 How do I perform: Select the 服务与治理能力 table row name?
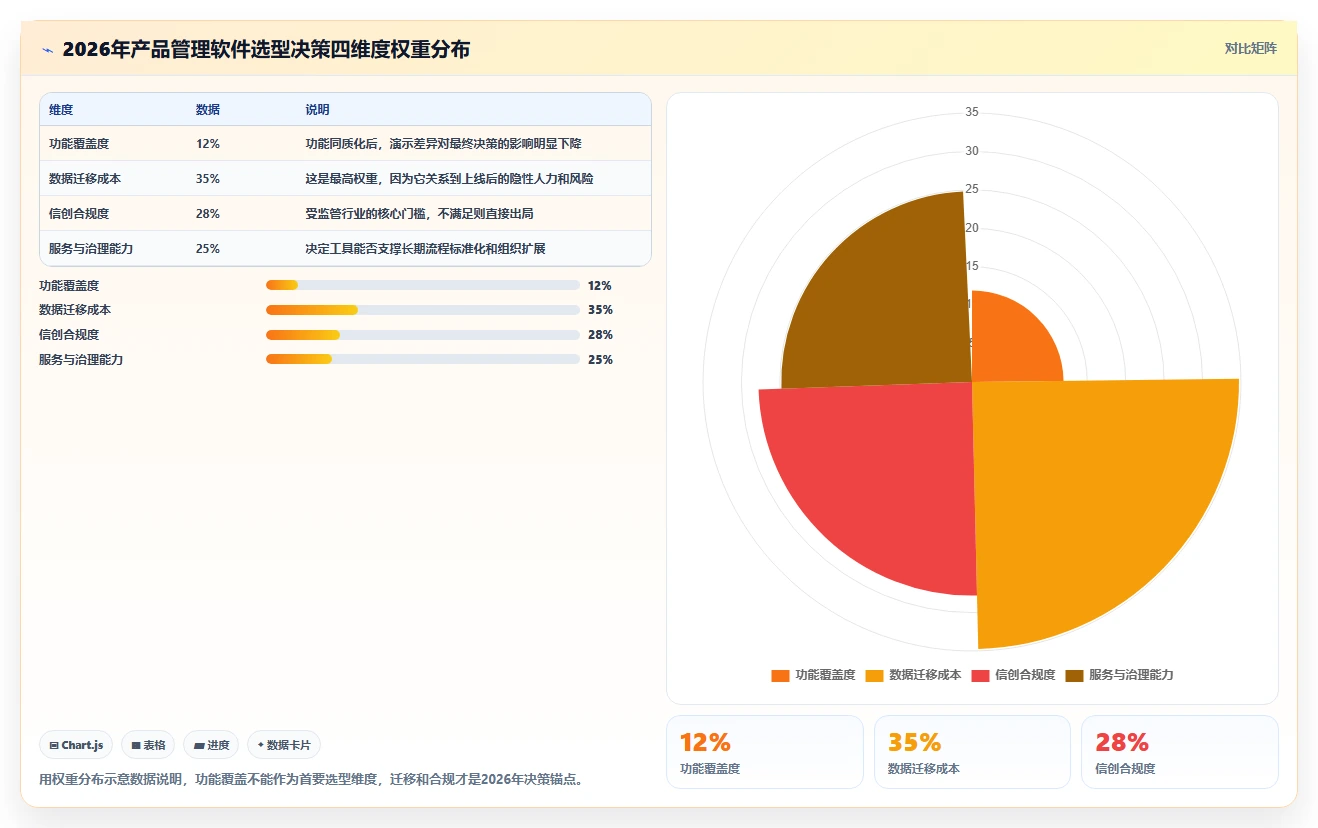[x=91, y=249]
